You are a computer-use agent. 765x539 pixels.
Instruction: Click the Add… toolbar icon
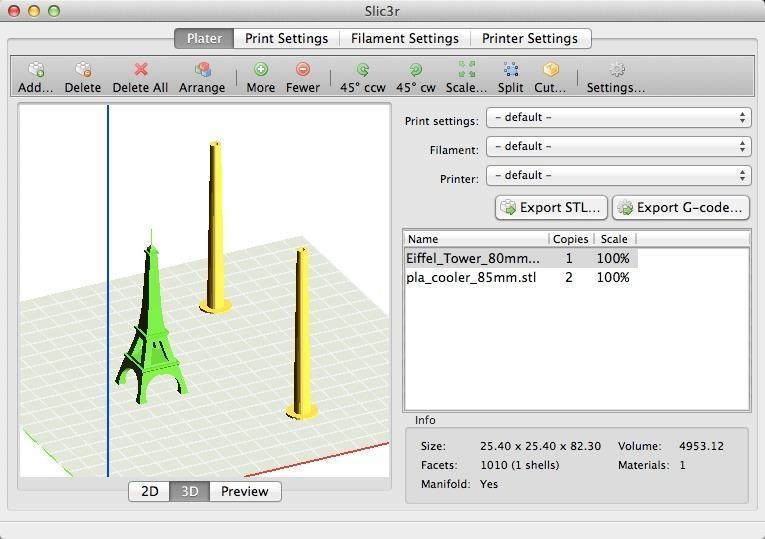[36, 70]
